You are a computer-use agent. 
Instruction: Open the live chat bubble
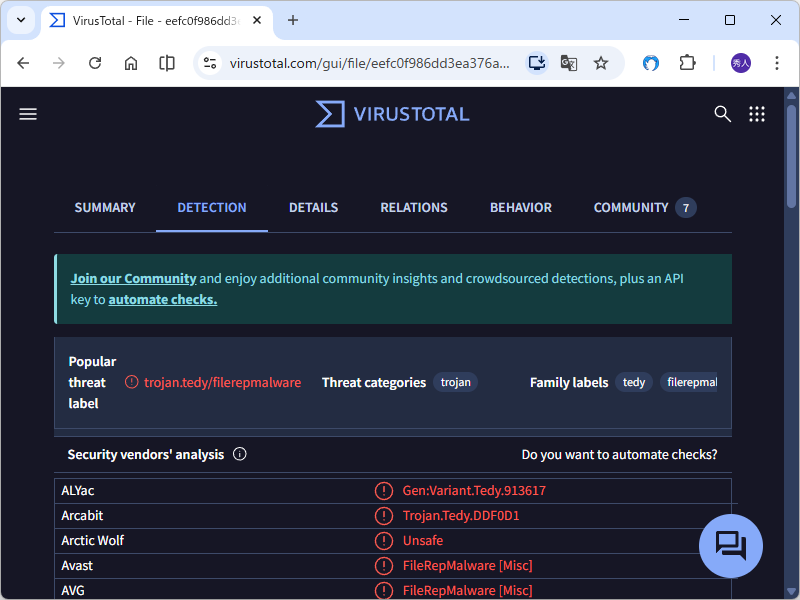click(x=731, y=546)
